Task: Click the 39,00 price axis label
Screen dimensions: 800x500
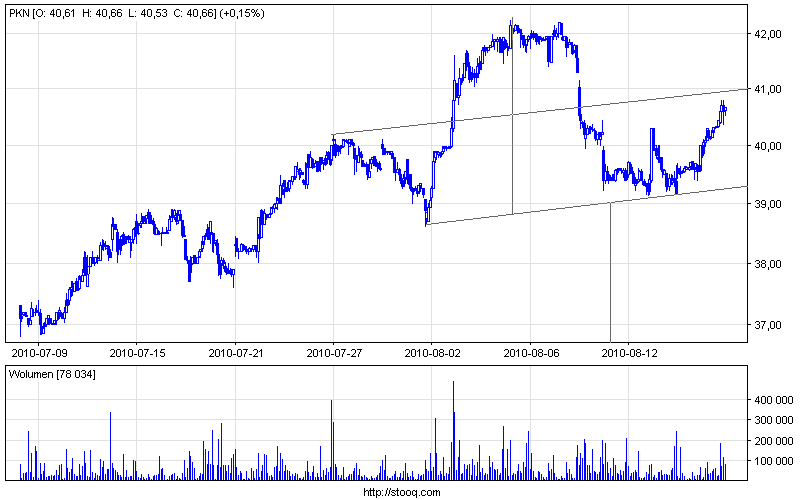Action: 767,204
